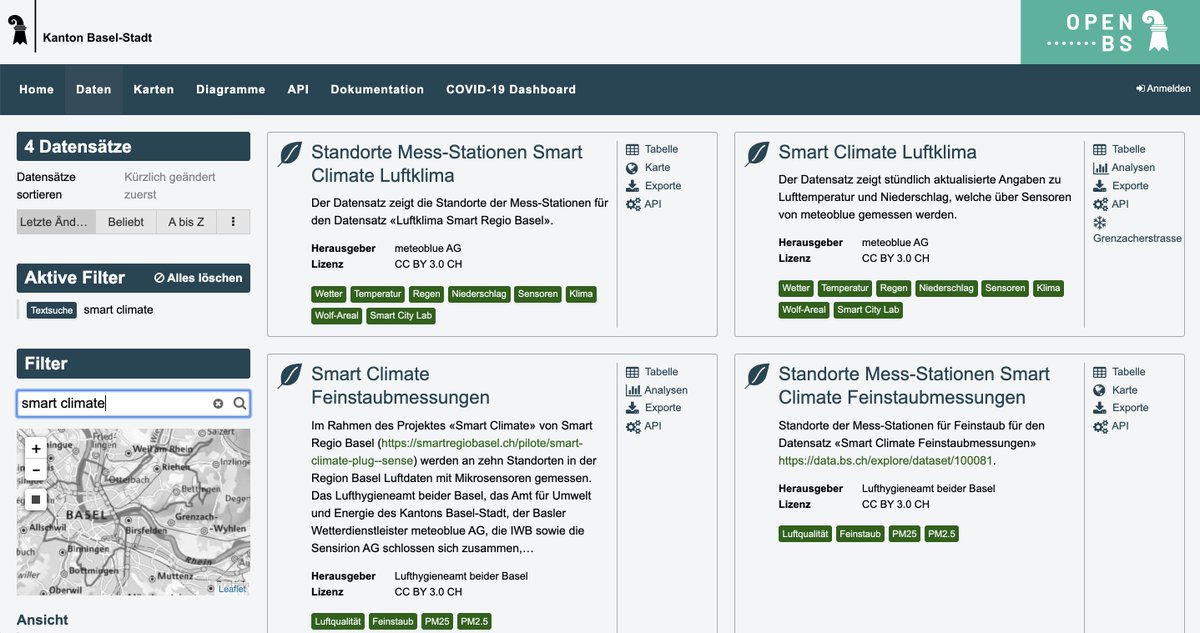Open the Grenzacherstrasse custom view link
The width and height of the screenshot is (1200, 633).
(x=1137, y=230)
